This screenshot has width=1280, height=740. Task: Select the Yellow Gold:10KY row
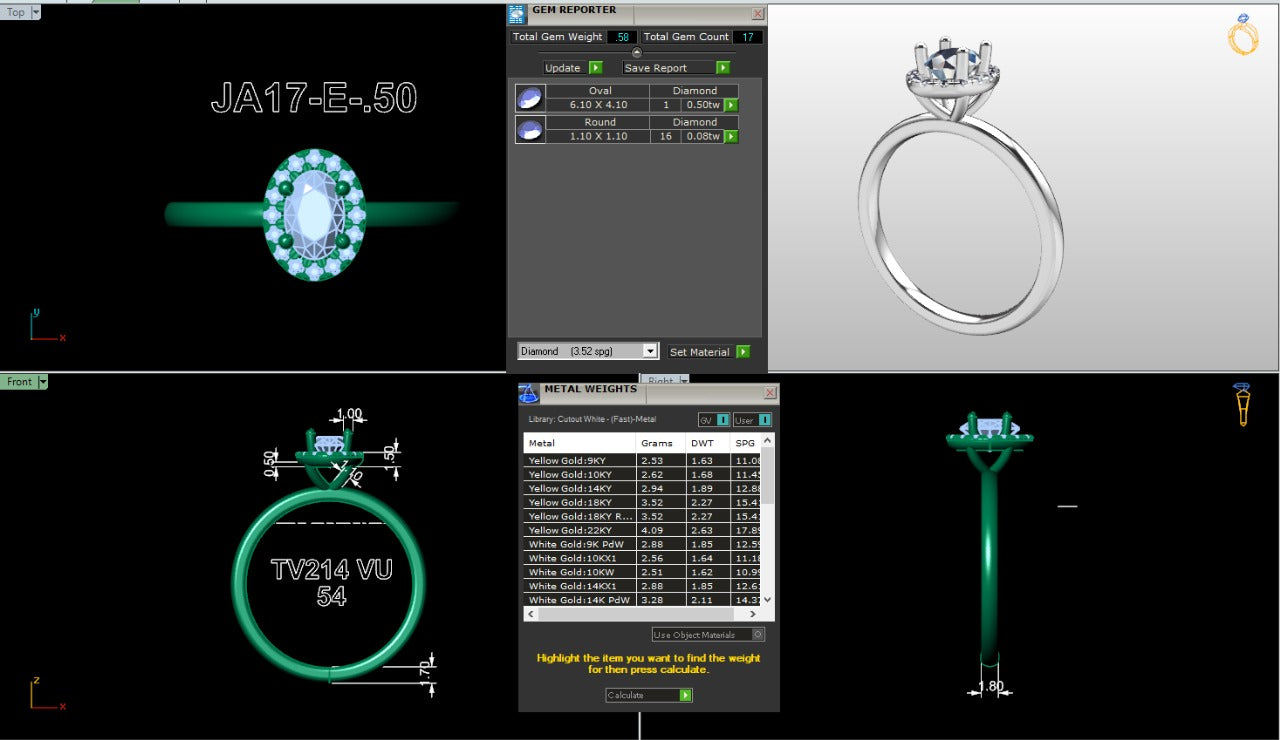tap(643, 474)
